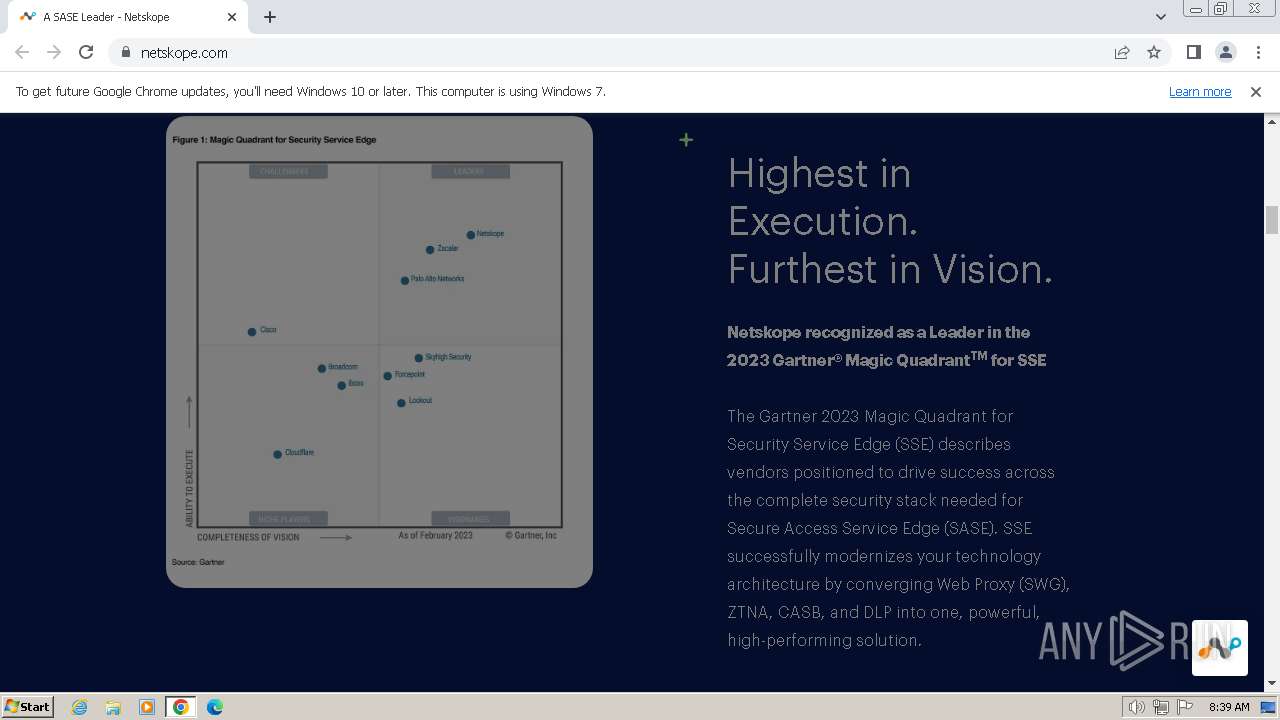Open the Netskope chat widget

pos(1219,648)
